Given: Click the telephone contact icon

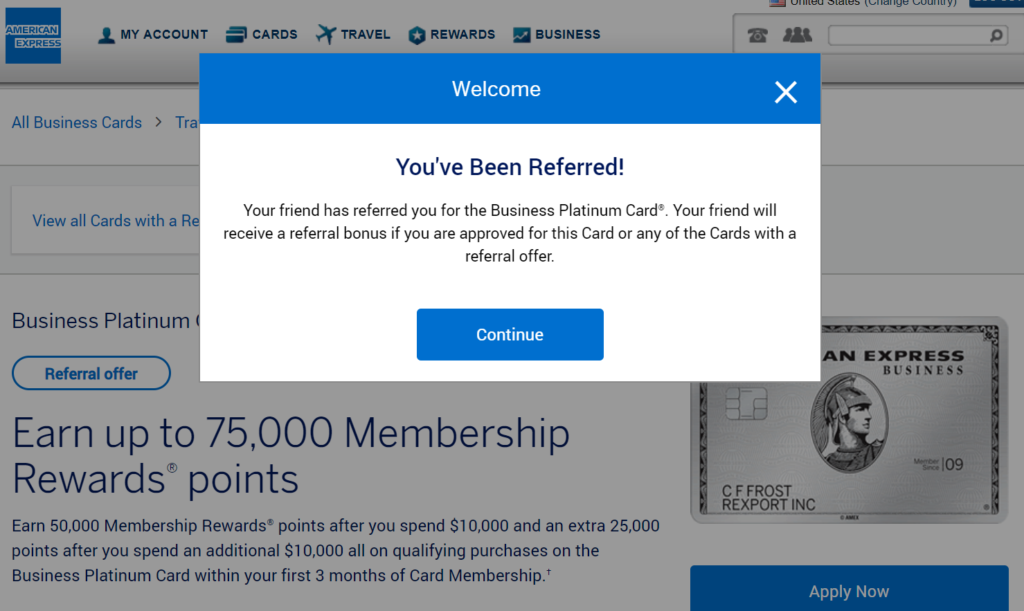Looking at the screenshot, I should click(757, 34).
